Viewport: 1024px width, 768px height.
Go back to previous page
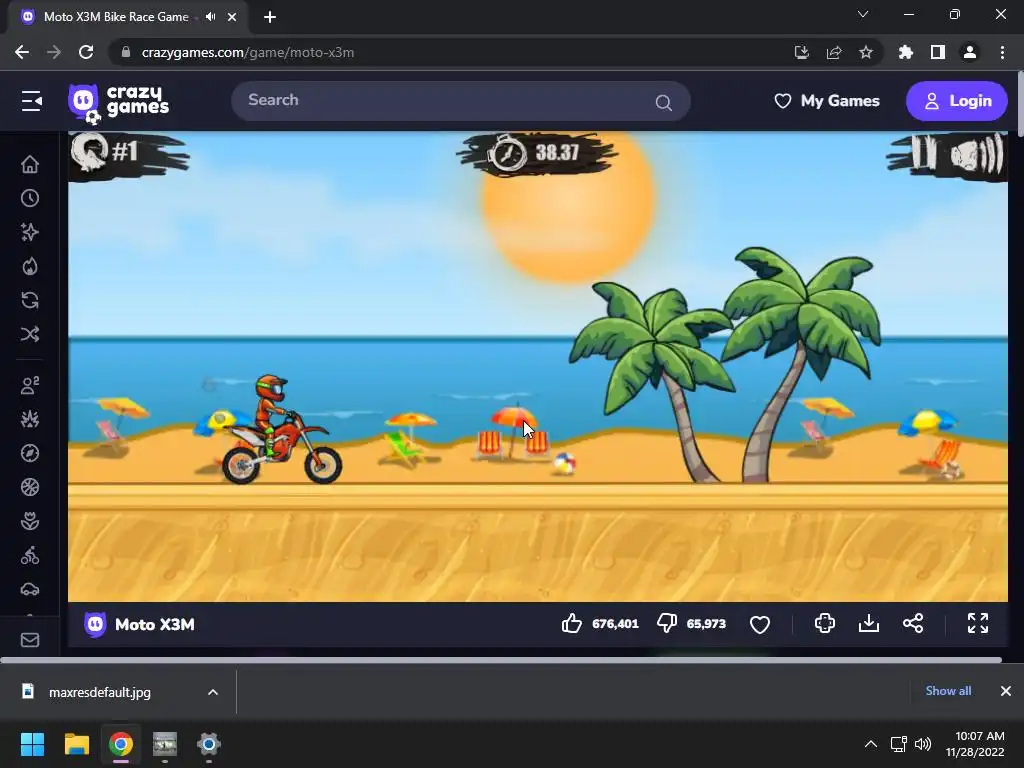(22, 52)
